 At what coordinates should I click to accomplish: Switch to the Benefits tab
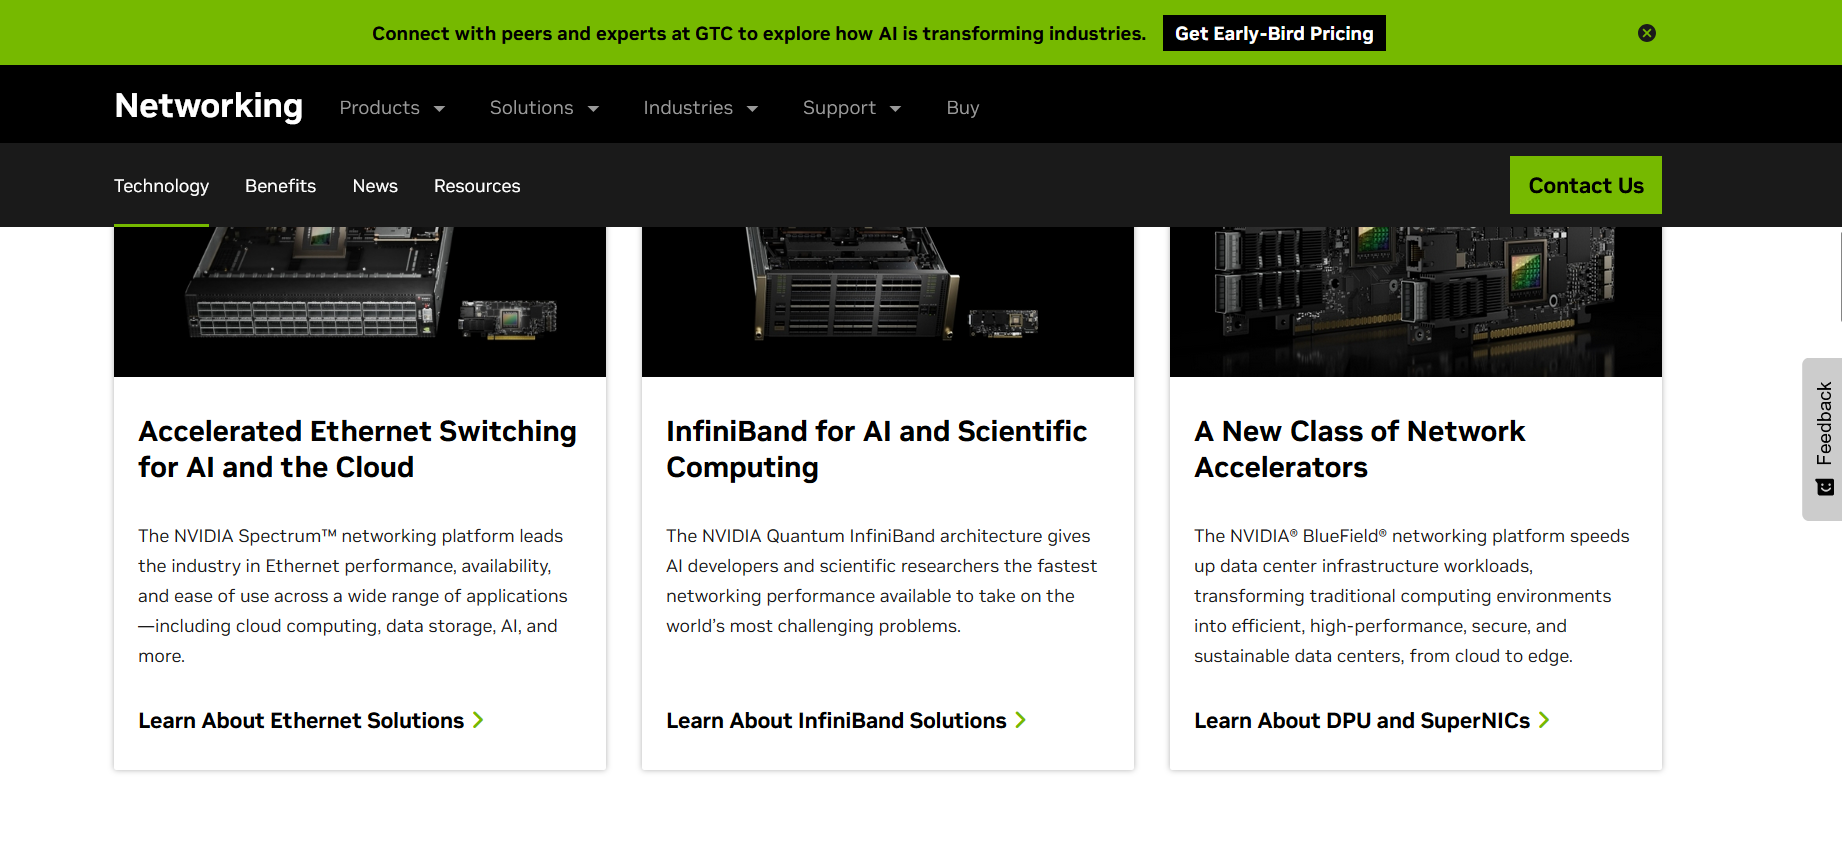point(280,186)
